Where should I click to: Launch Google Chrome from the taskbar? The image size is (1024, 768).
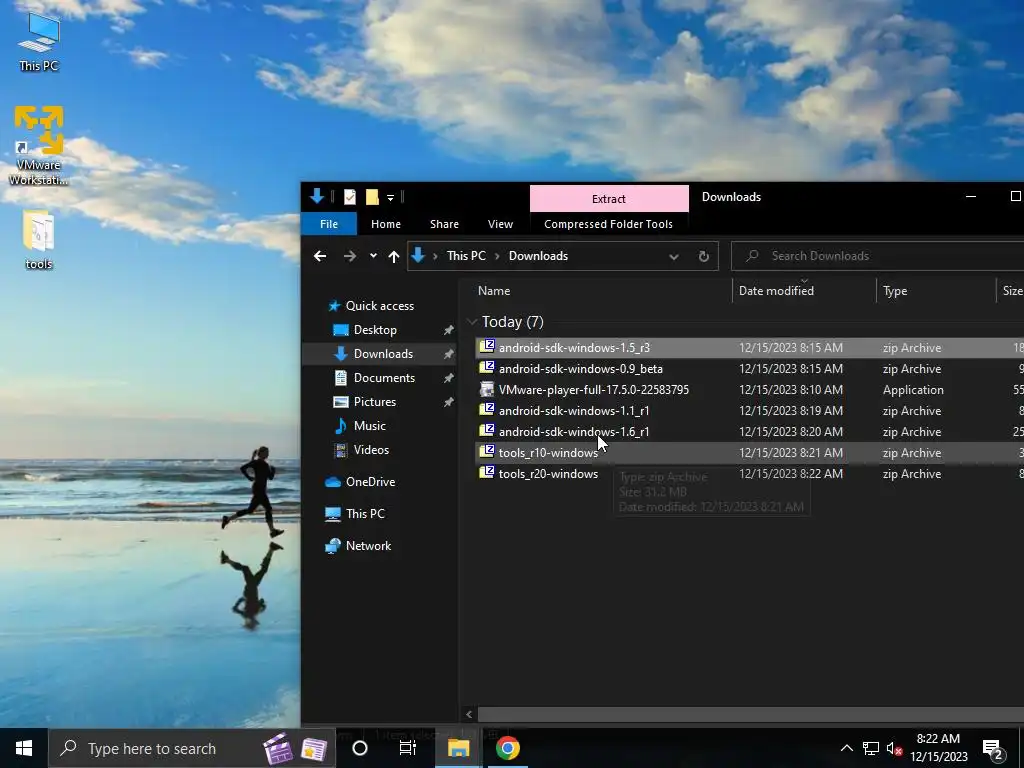click(x=507, y=748)
